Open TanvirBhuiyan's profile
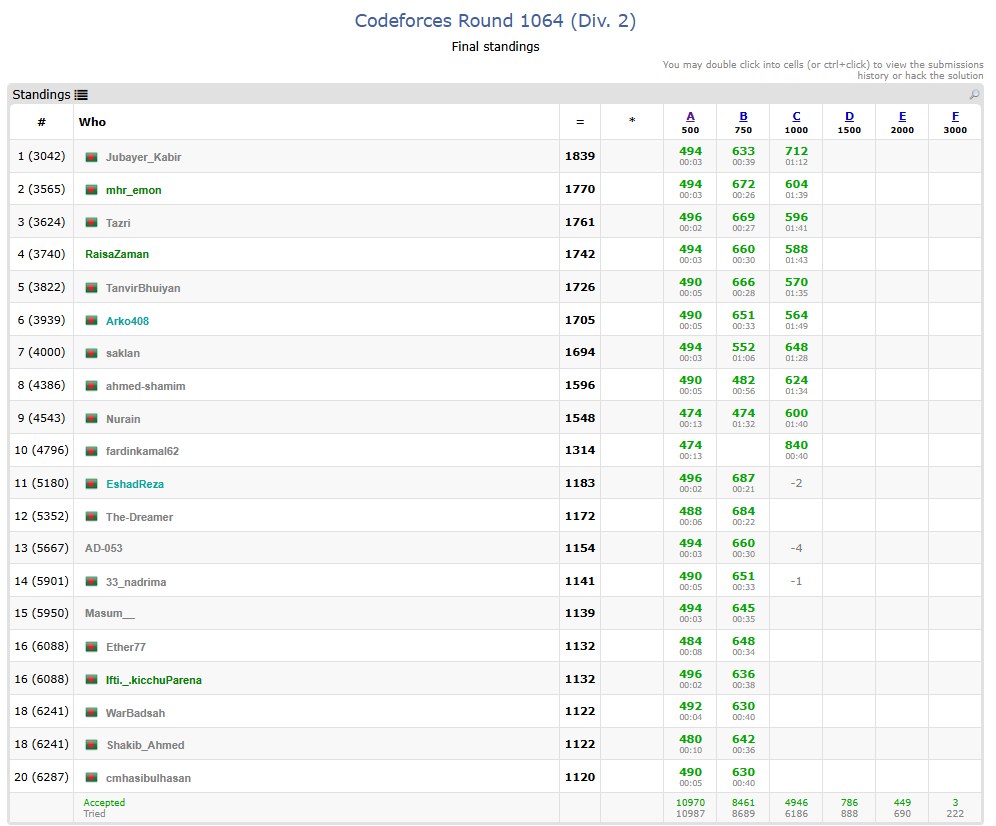The height and width of the screenshot is (826, 996). click(x=143, y=288)
